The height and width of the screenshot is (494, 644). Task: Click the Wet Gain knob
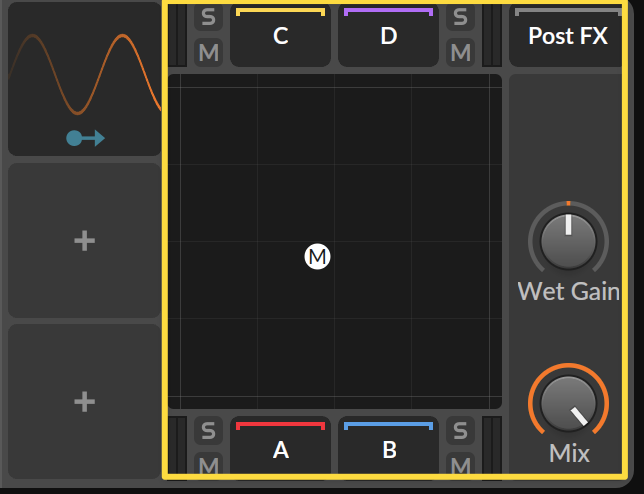[x=568, y=241]
